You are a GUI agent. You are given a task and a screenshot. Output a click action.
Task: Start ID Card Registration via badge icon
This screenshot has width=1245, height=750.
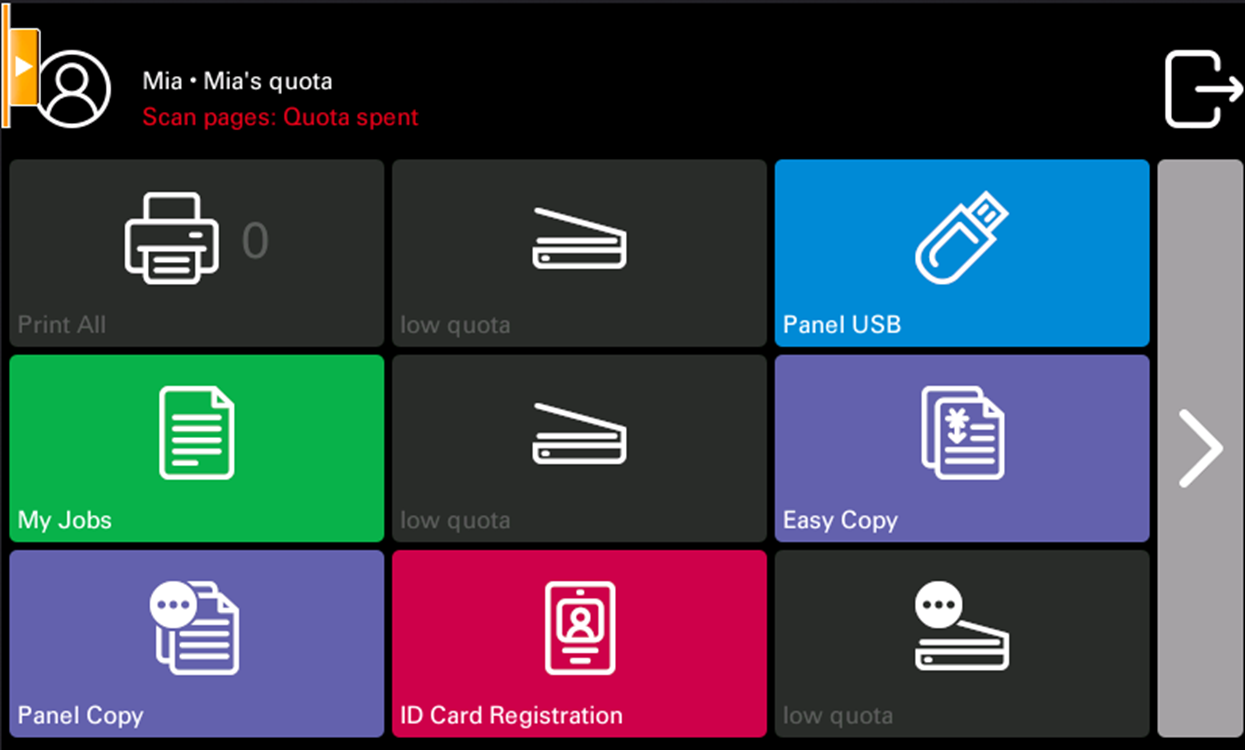[x=579, y=628]
